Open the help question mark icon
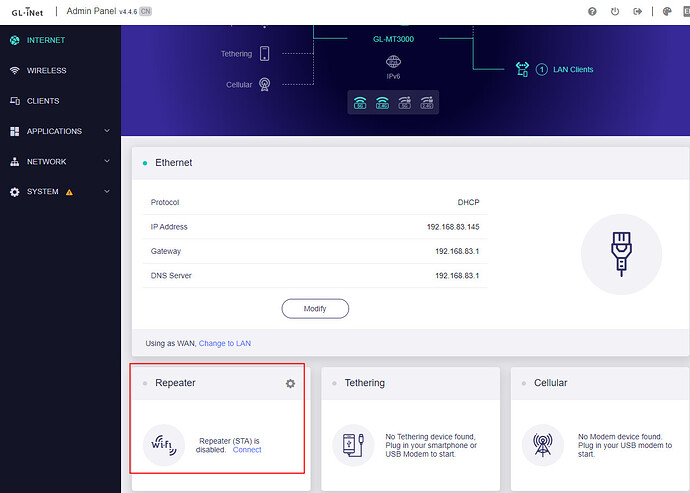Viewport: 690px width, 493px height. (593, 12)
